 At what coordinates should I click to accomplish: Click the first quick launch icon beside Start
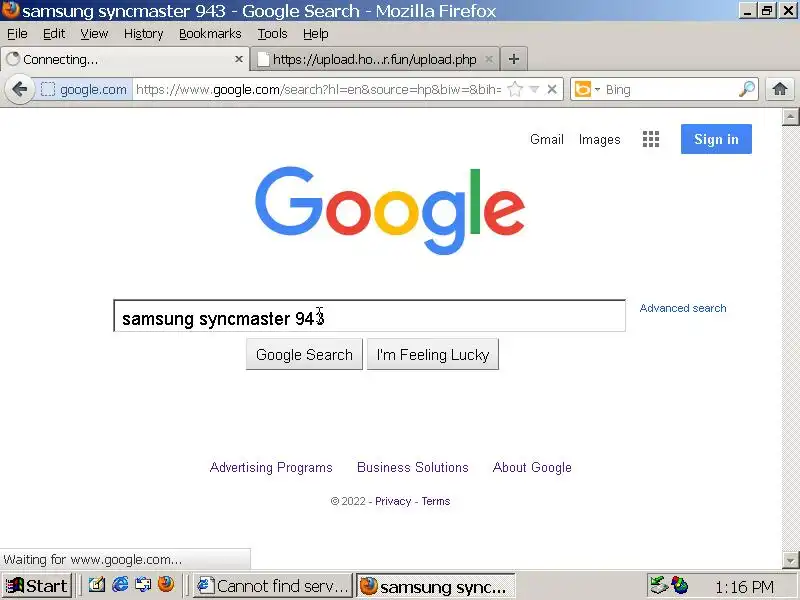coord(97,585)
